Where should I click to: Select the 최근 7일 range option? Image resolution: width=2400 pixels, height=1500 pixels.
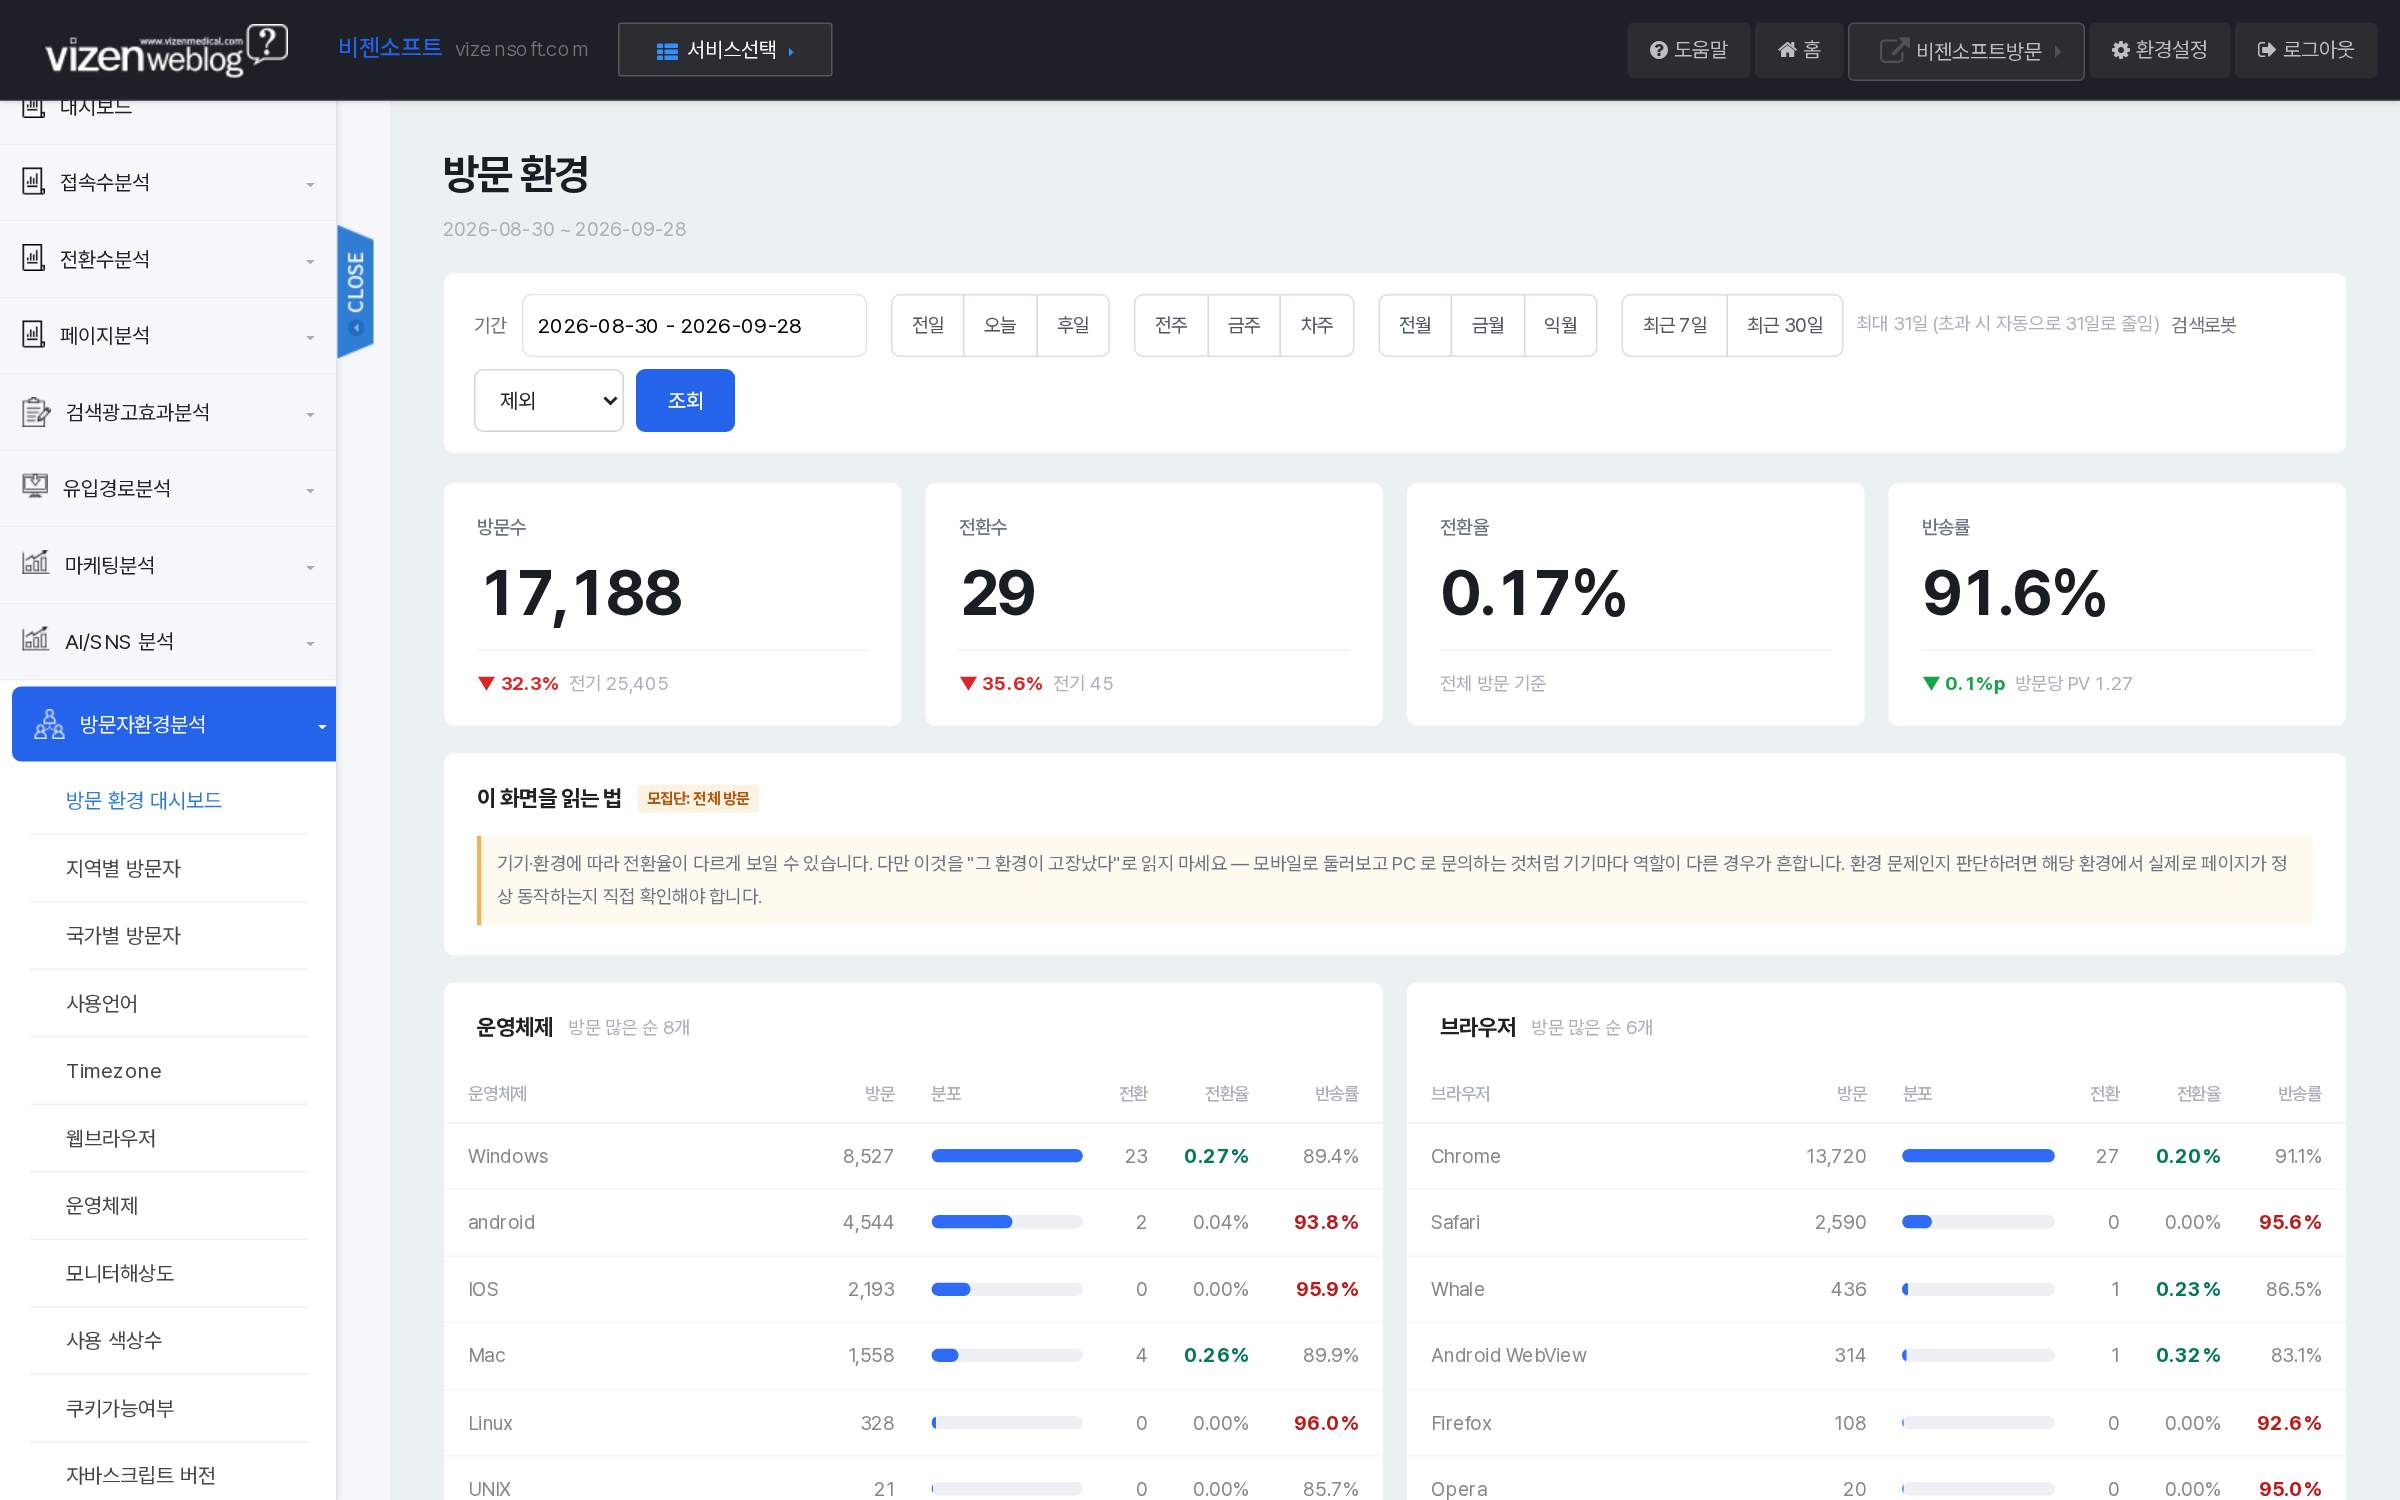(x=1674, y=325)
